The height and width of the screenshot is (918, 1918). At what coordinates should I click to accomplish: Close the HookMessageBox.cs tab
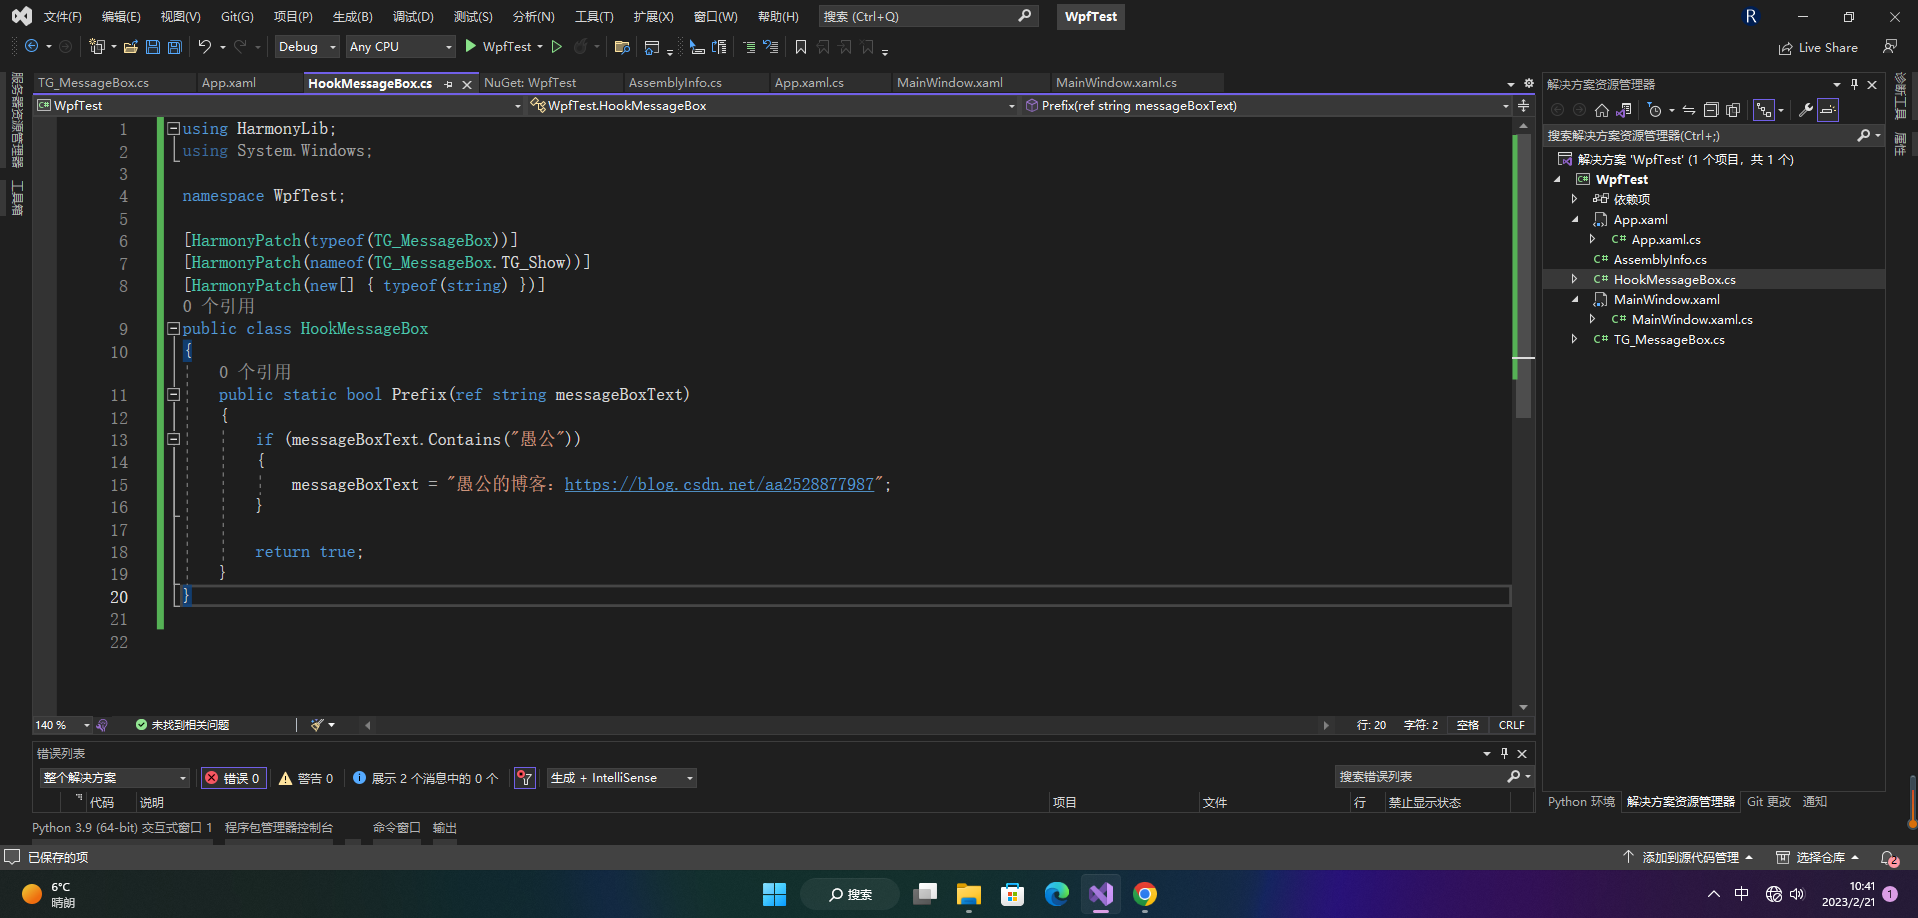click(x=467, y=84)
